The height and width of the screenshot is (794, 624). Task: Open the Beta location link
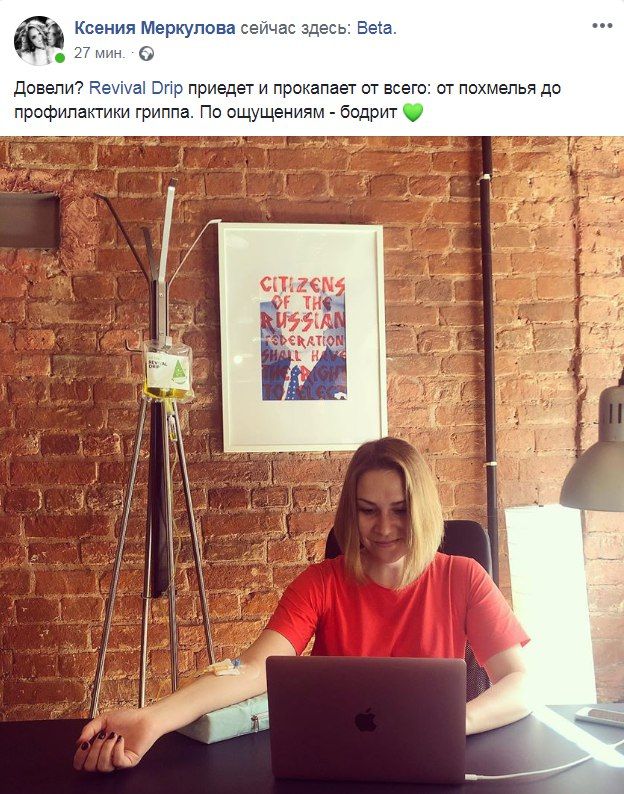click(x=374, y=28)
